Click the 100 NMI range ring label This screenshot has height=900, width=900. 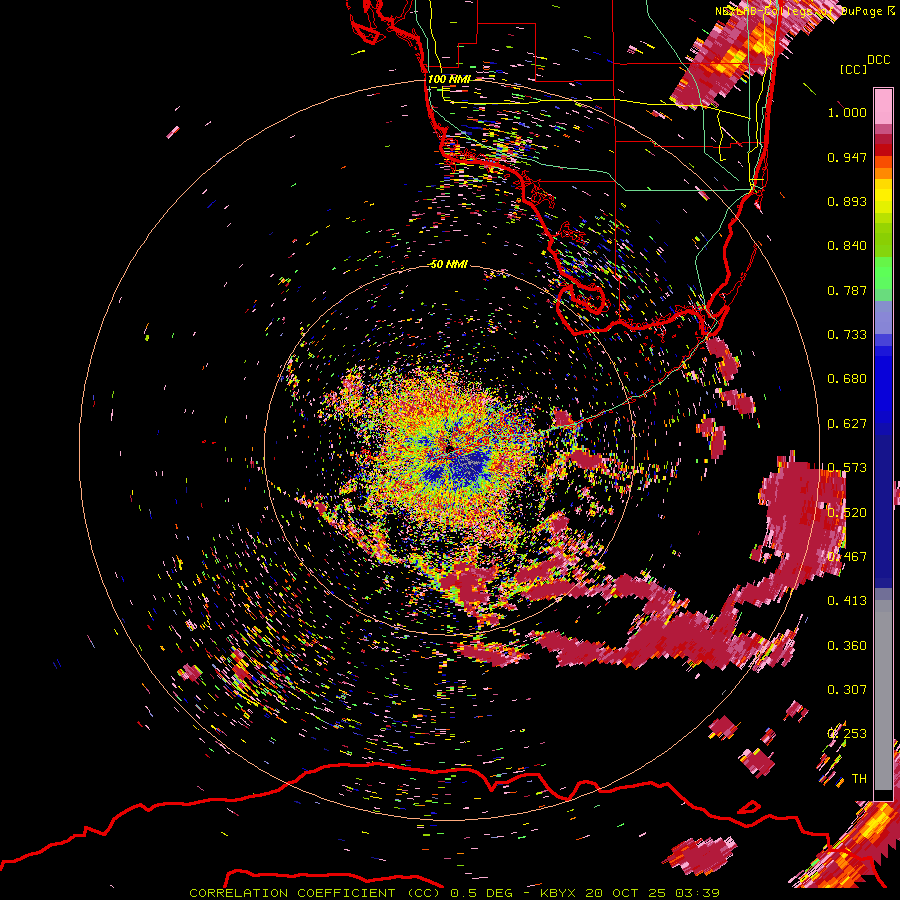click(449, 79)
